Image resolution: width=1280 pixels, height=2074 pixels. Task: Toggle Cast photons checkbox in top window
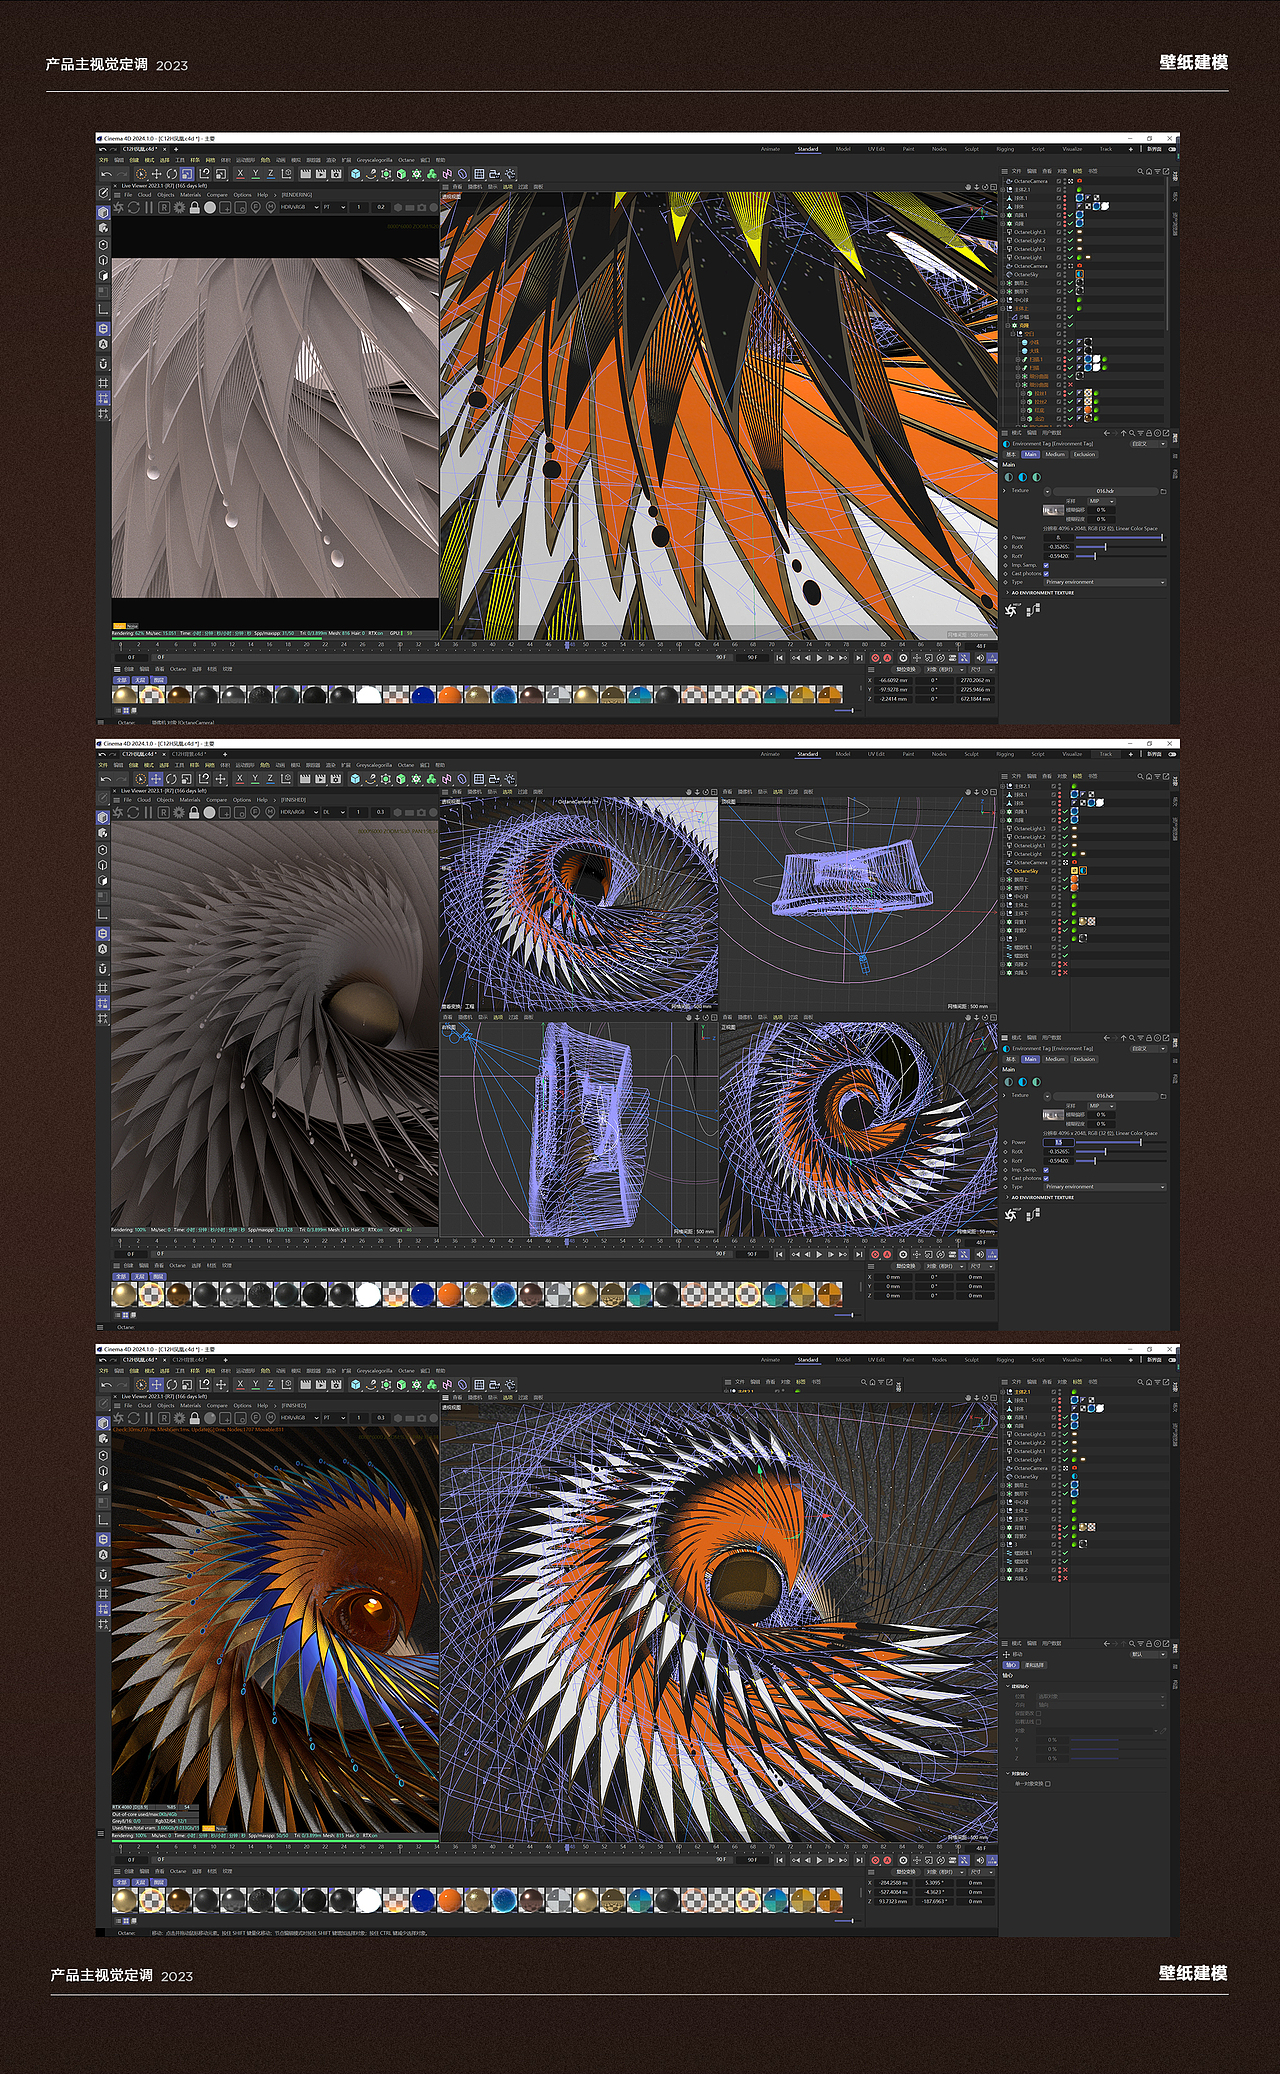click(1046, 574)
